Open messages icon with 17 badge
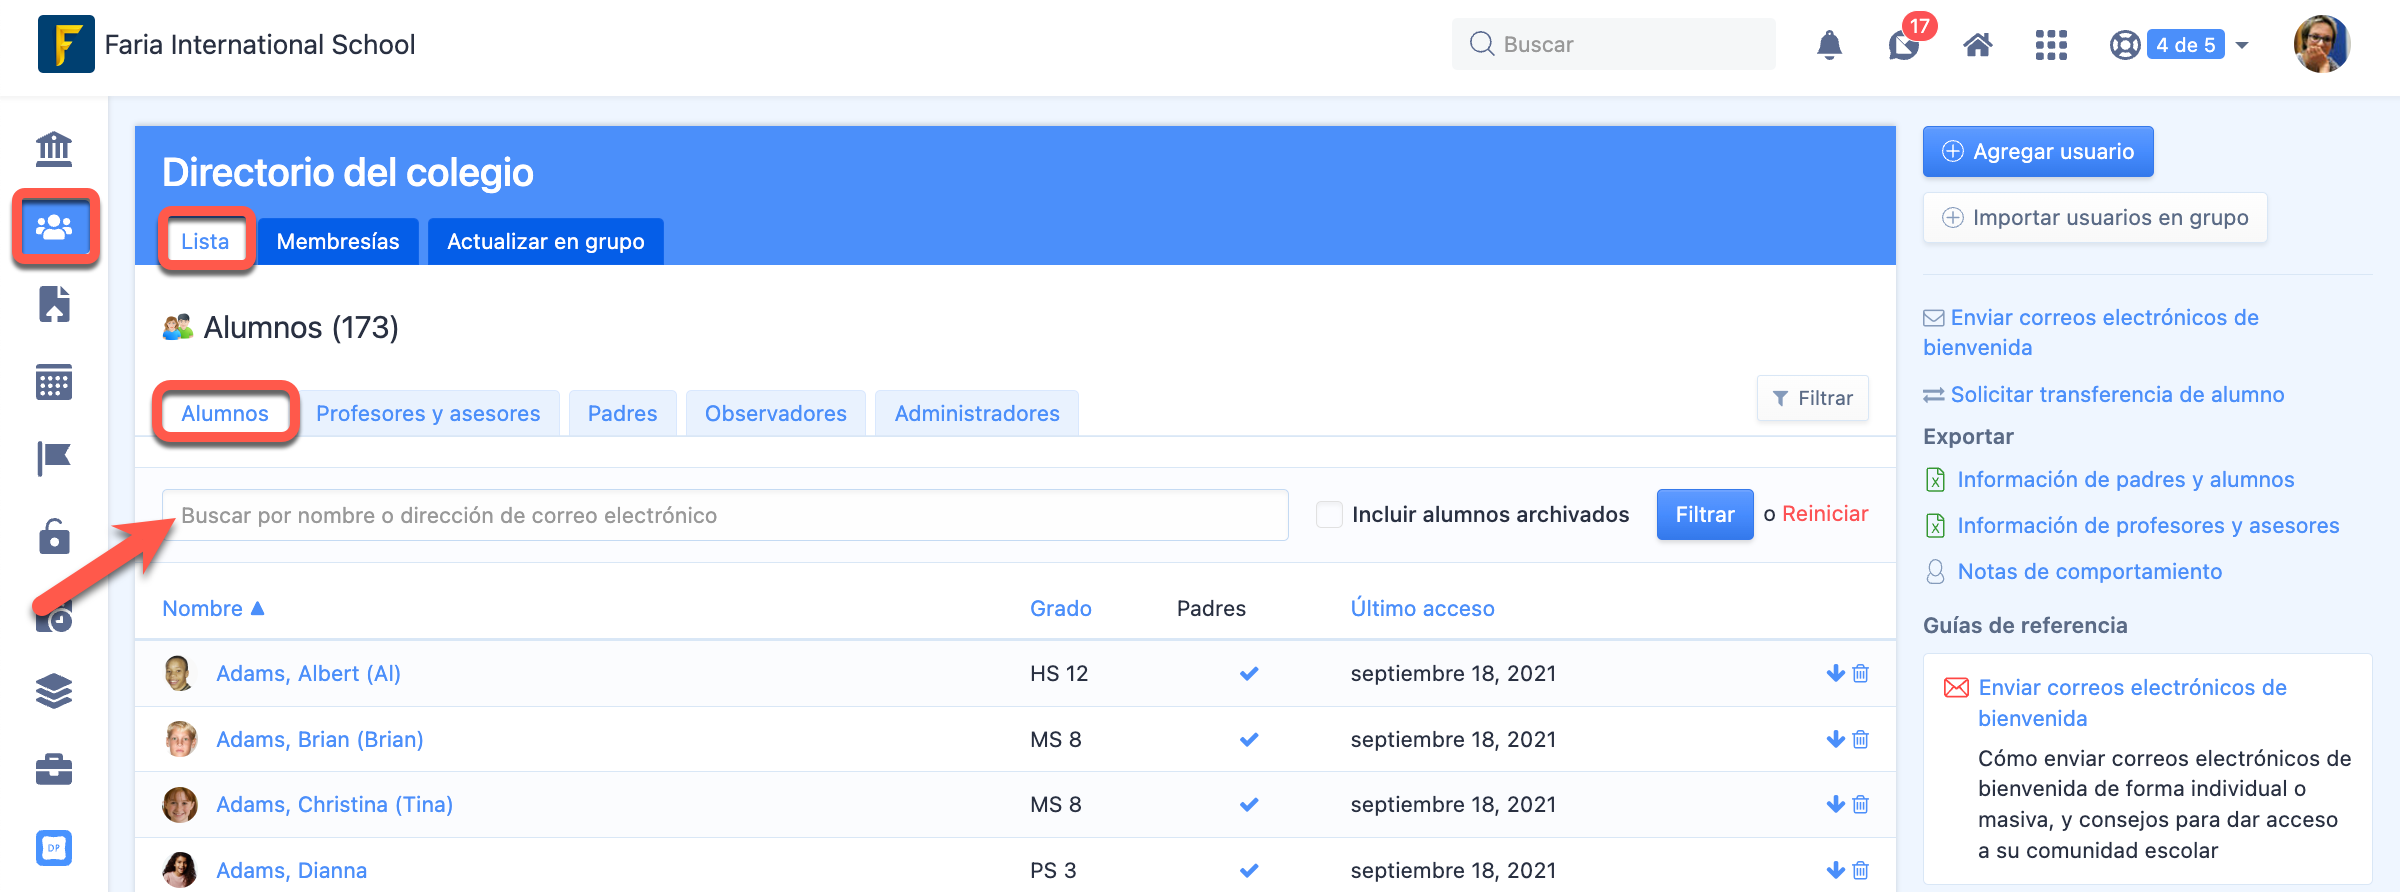Image resolution: width=2400 pixels, height=892 pixels. coord(1904,45)
